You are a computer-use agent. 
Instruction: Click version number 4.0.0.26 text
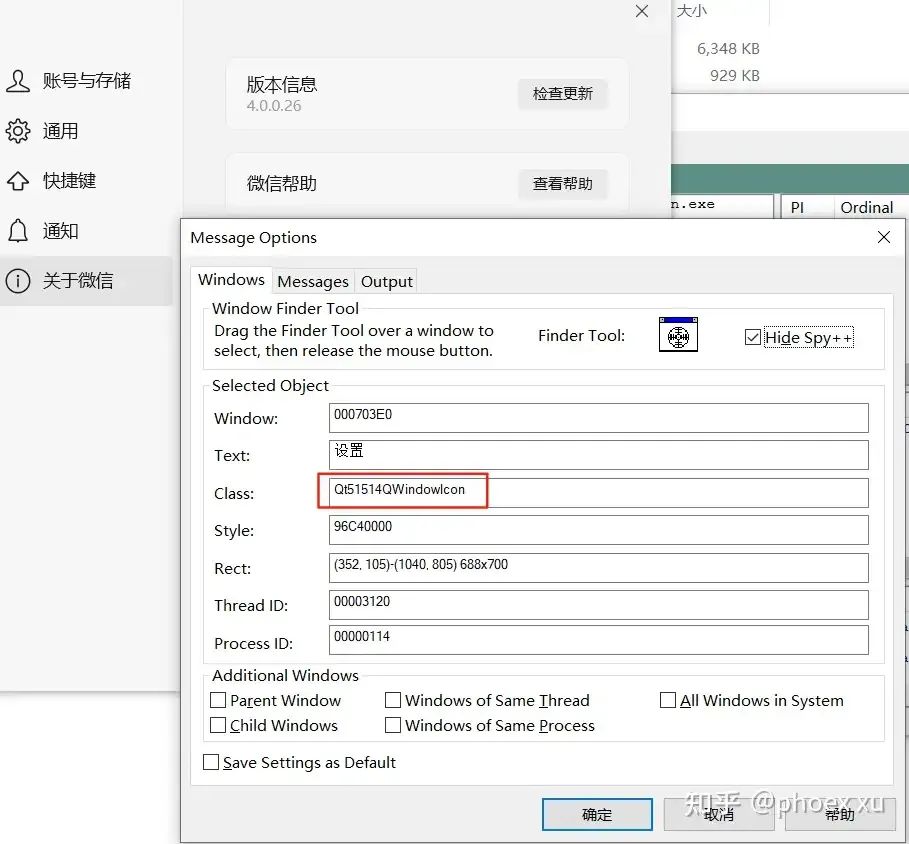pos(274,106)
